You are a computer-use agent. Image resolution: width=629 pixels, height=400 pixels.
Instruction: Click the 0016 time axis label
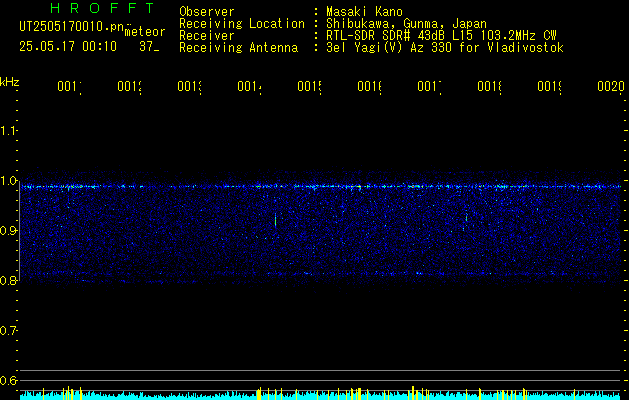370,86
